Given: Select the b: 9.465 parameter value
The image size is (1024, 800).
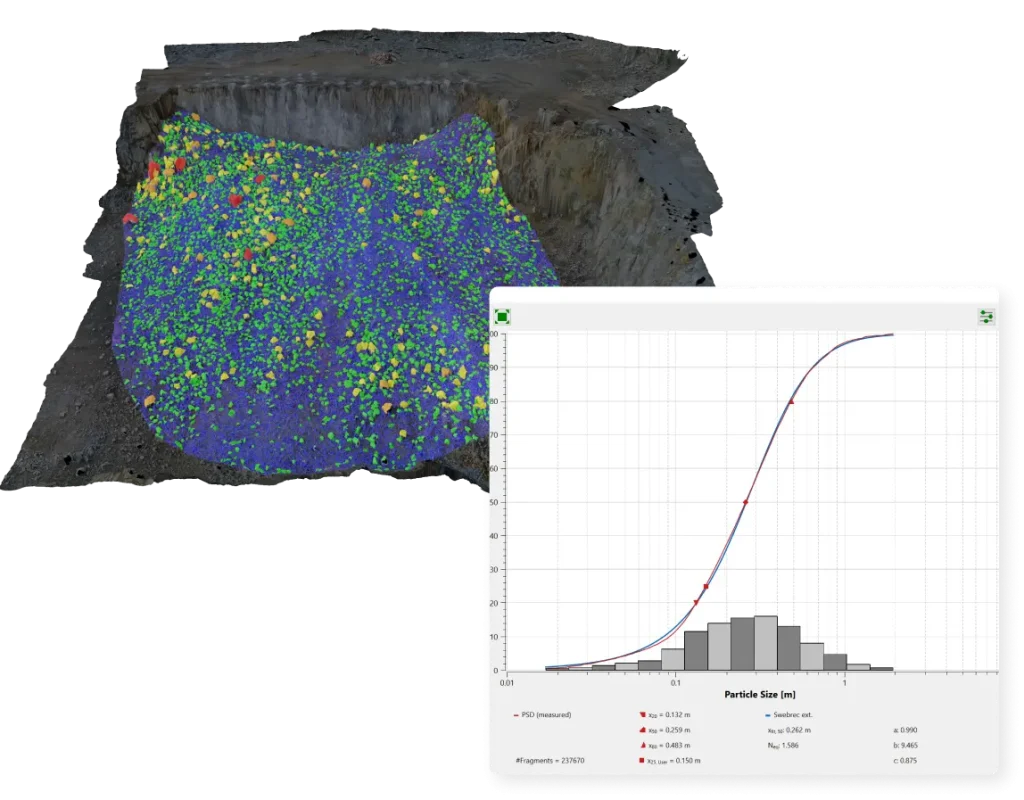Looking at the screenshot, I should click(x=914, y=746).
